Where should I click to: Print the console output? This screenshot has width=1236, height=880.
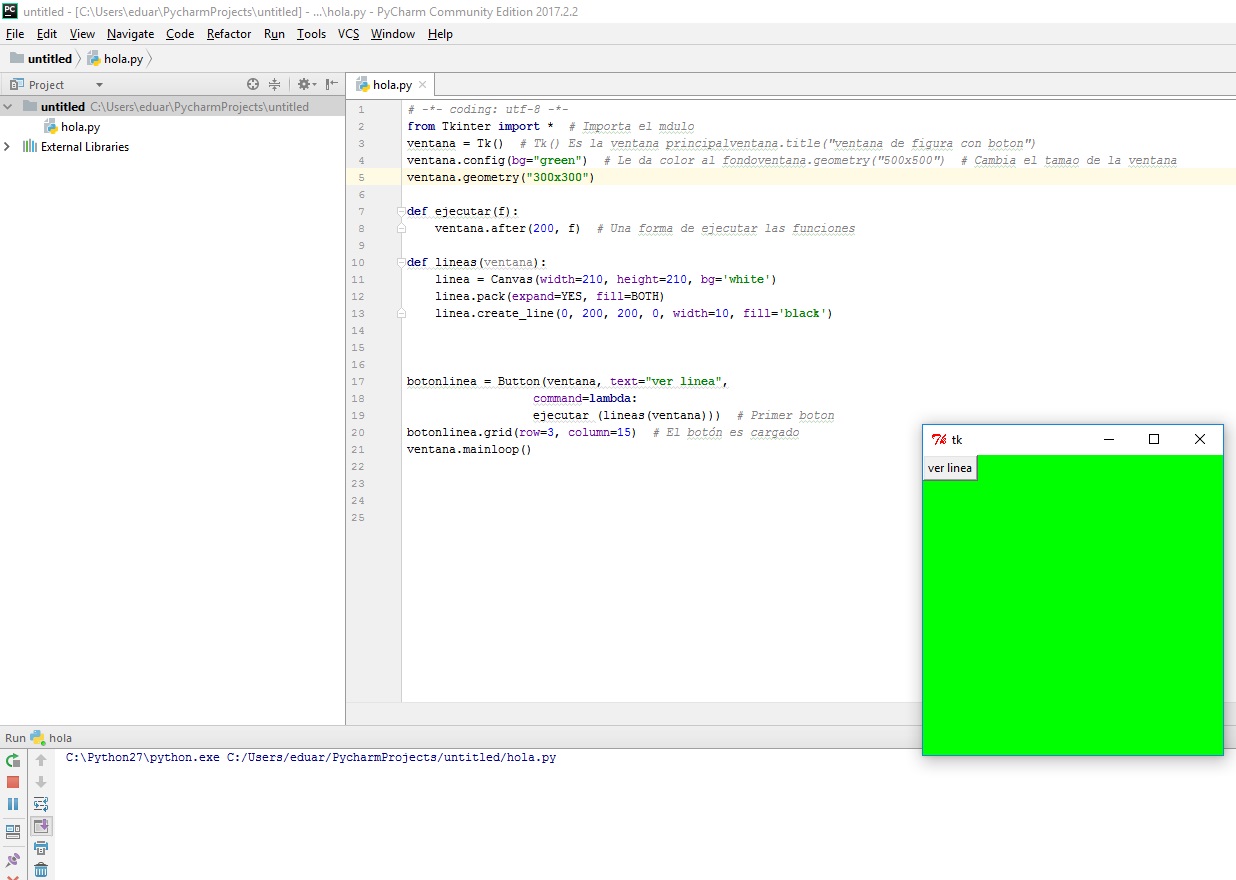40,847
